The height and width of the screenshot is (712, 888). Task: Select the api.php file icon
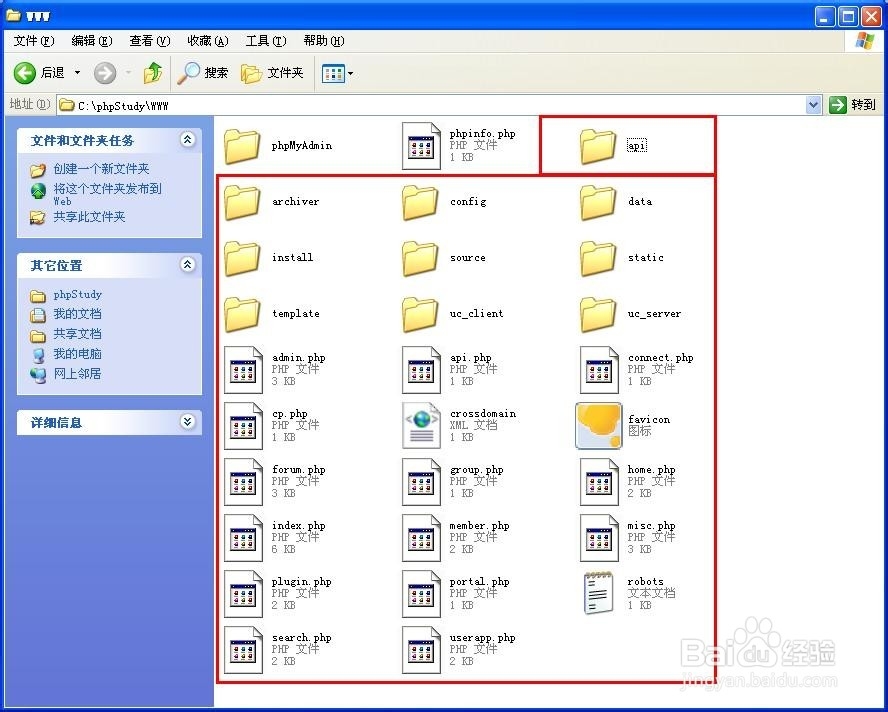(x=421, y=370)
